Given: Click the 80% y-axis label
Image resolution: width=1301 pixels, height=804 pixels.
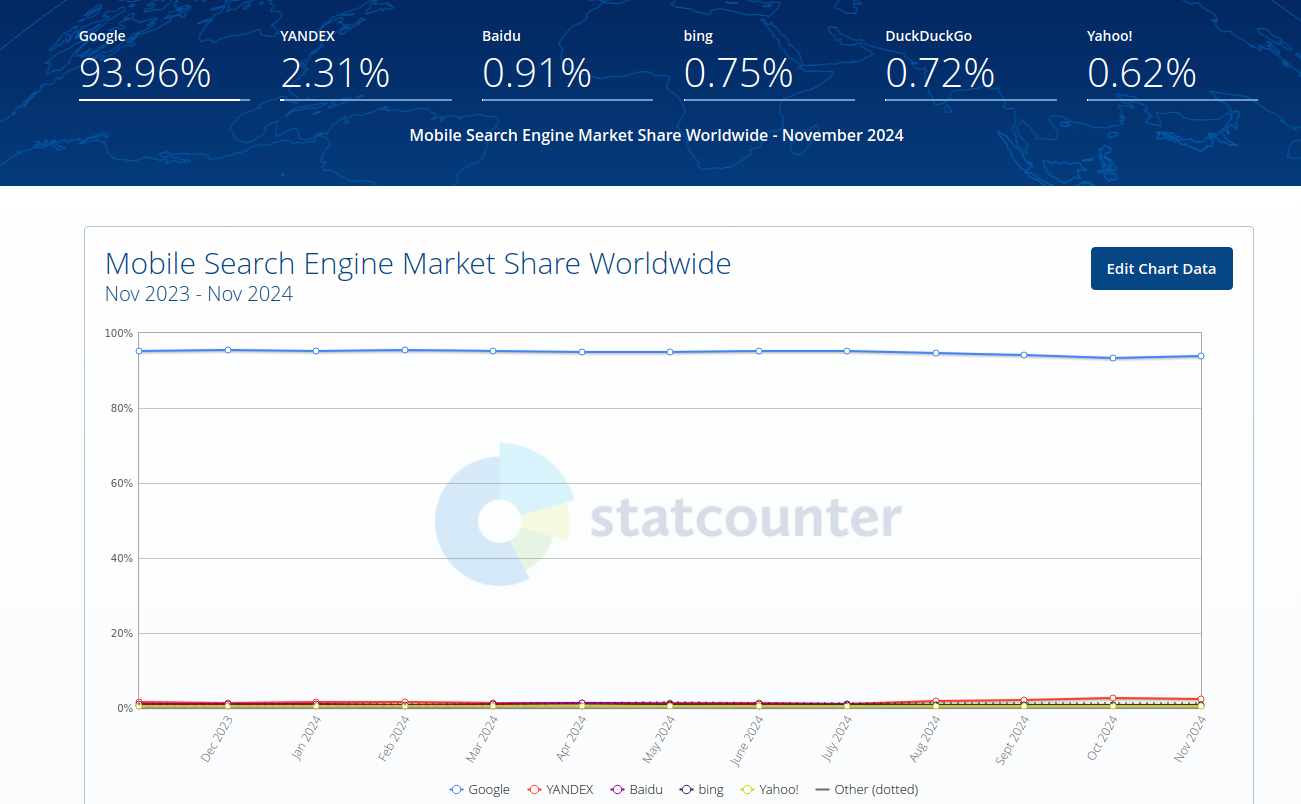Looking at the screenshot, I should [x=122, y=408].
